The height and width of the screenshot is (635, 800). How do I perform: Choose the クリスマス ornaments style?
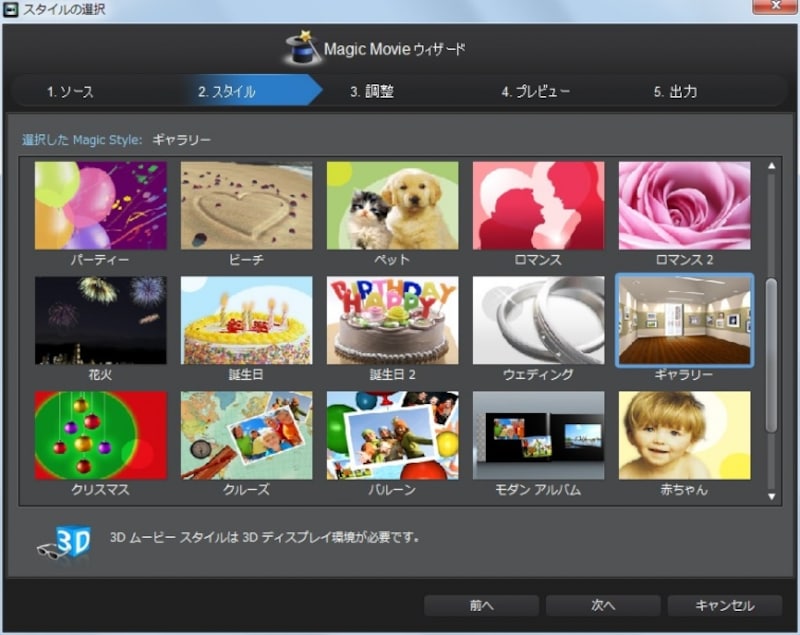coord(100,435)
